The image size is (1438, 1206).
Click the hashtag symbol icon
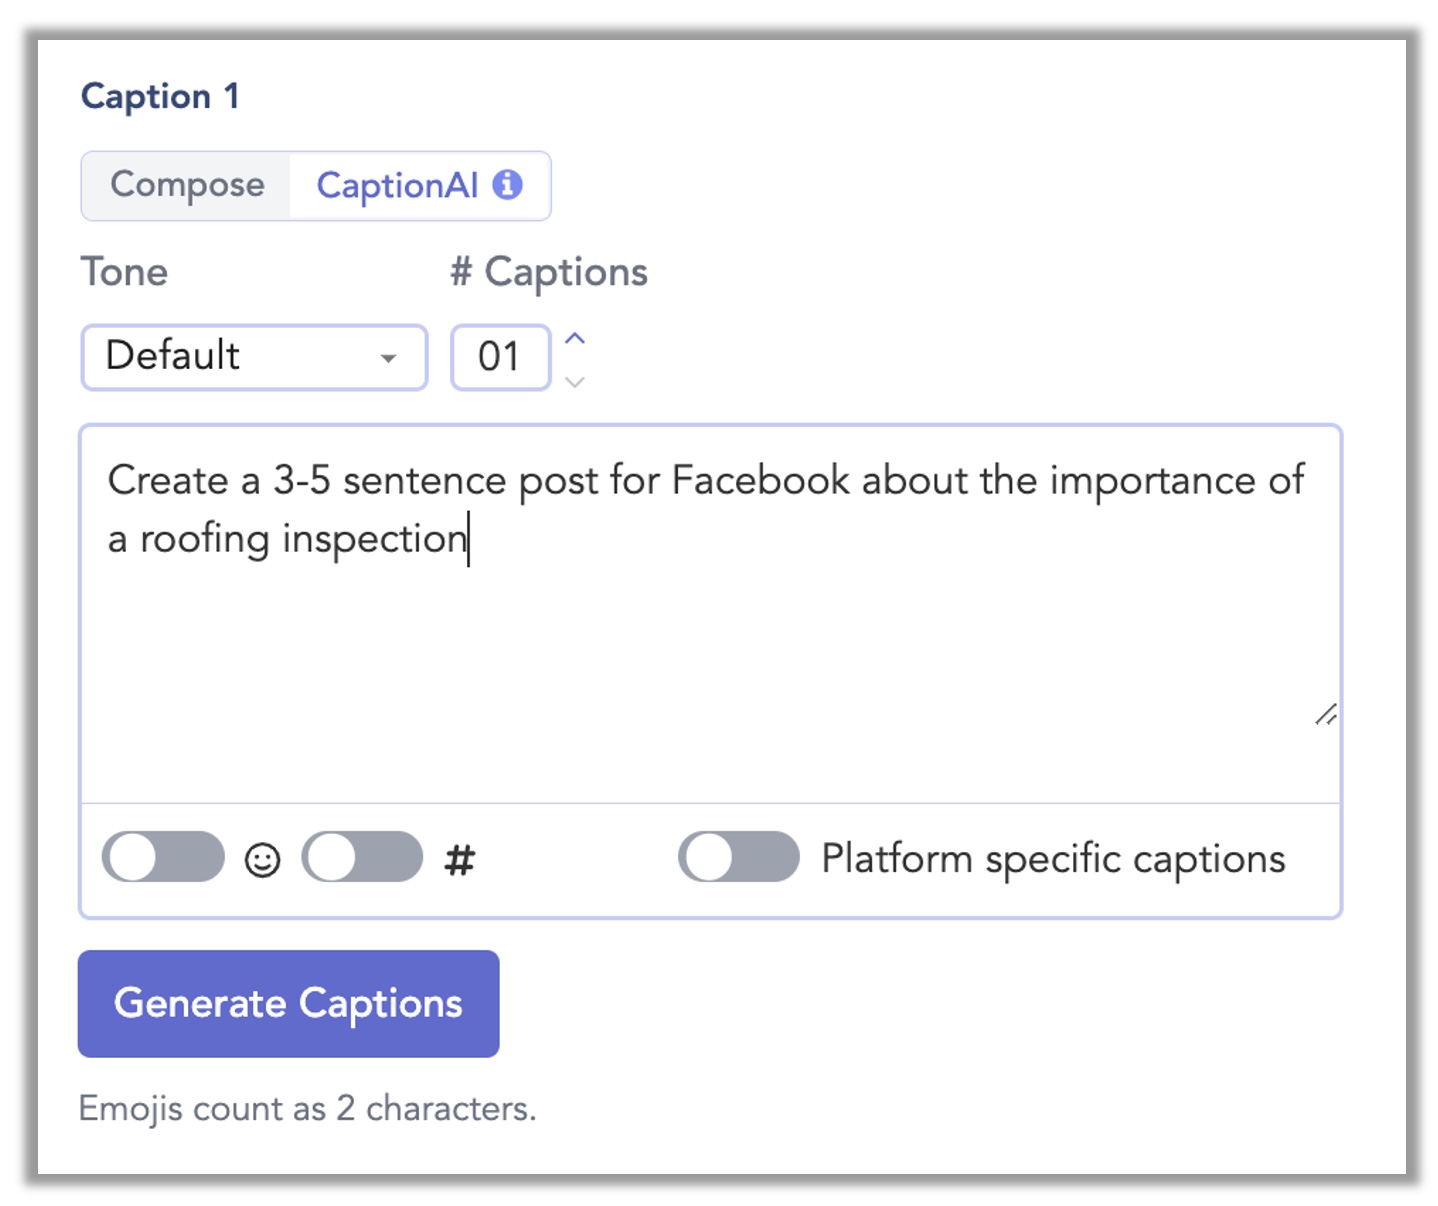(x=459, y=860)
